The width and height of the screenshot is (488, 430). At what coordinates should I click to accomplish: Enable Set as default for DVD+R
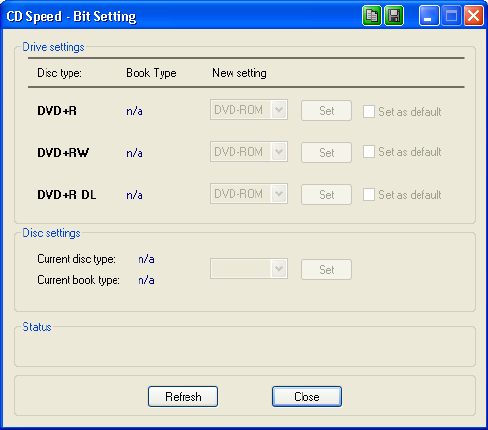[x=369, y=111]
